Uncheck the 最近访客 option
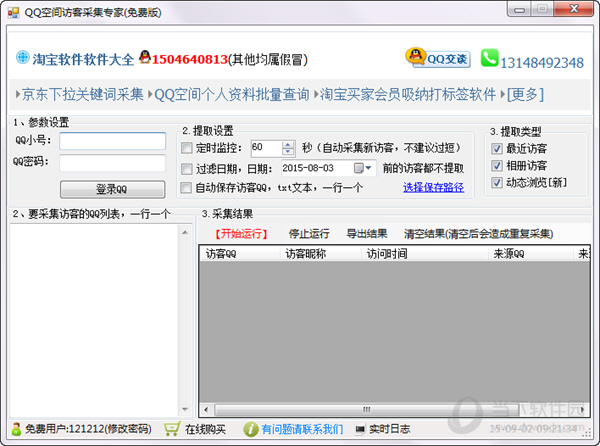 tap(497, 149)
